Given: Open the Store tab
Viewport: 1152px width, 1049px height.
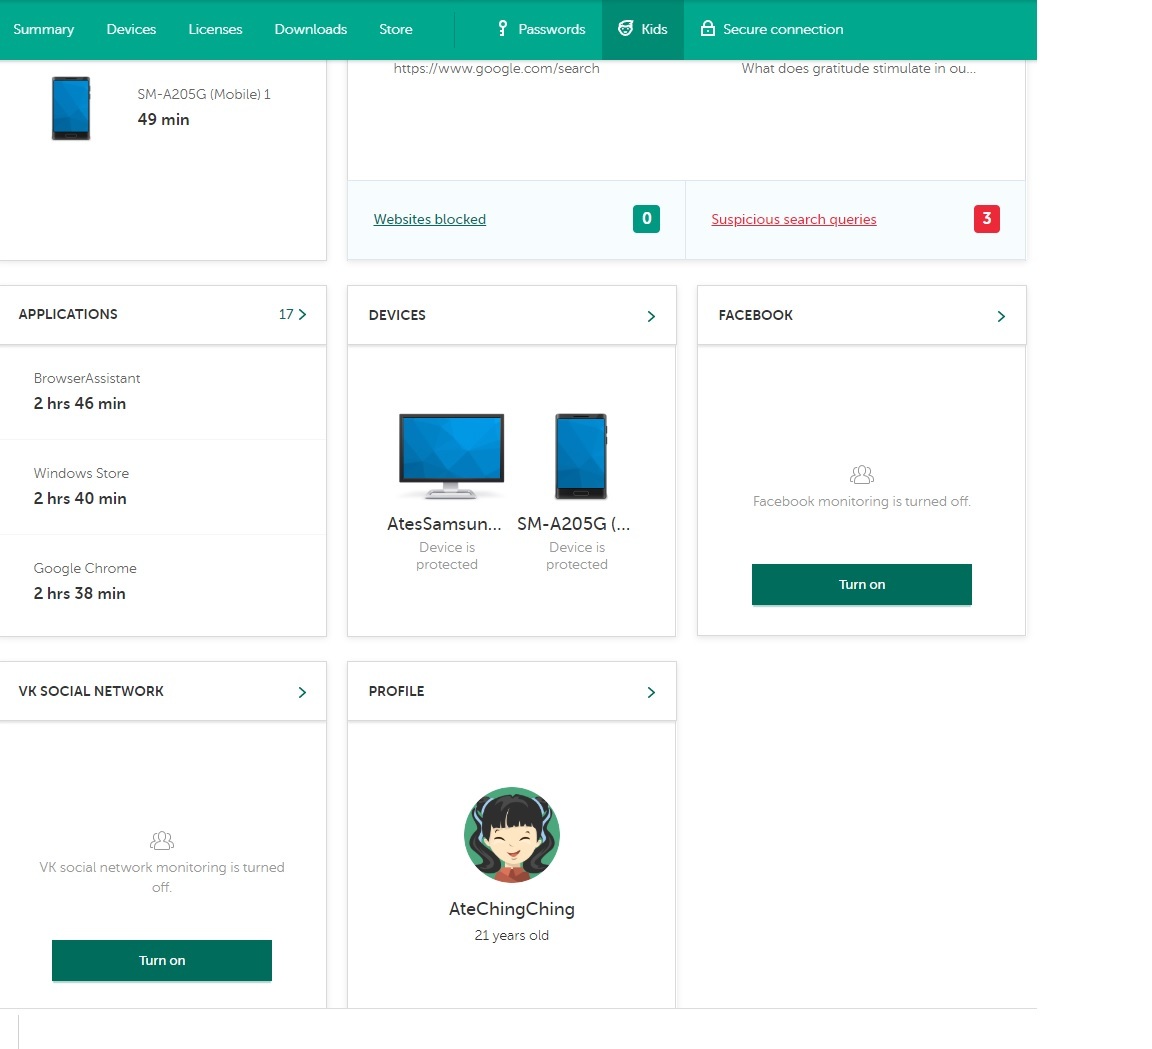Looking at the screenshot, I should coord(395,29).
